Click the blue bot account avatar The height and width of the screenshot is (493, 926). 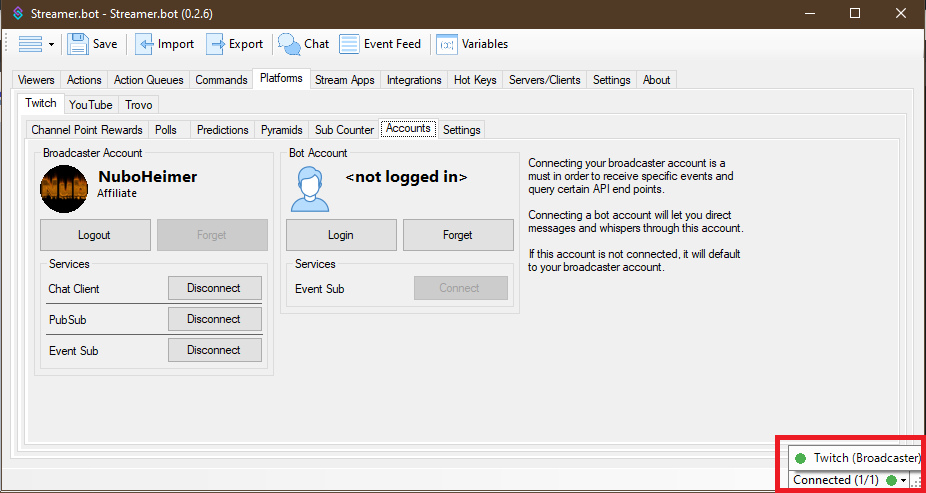pos(309,189)
